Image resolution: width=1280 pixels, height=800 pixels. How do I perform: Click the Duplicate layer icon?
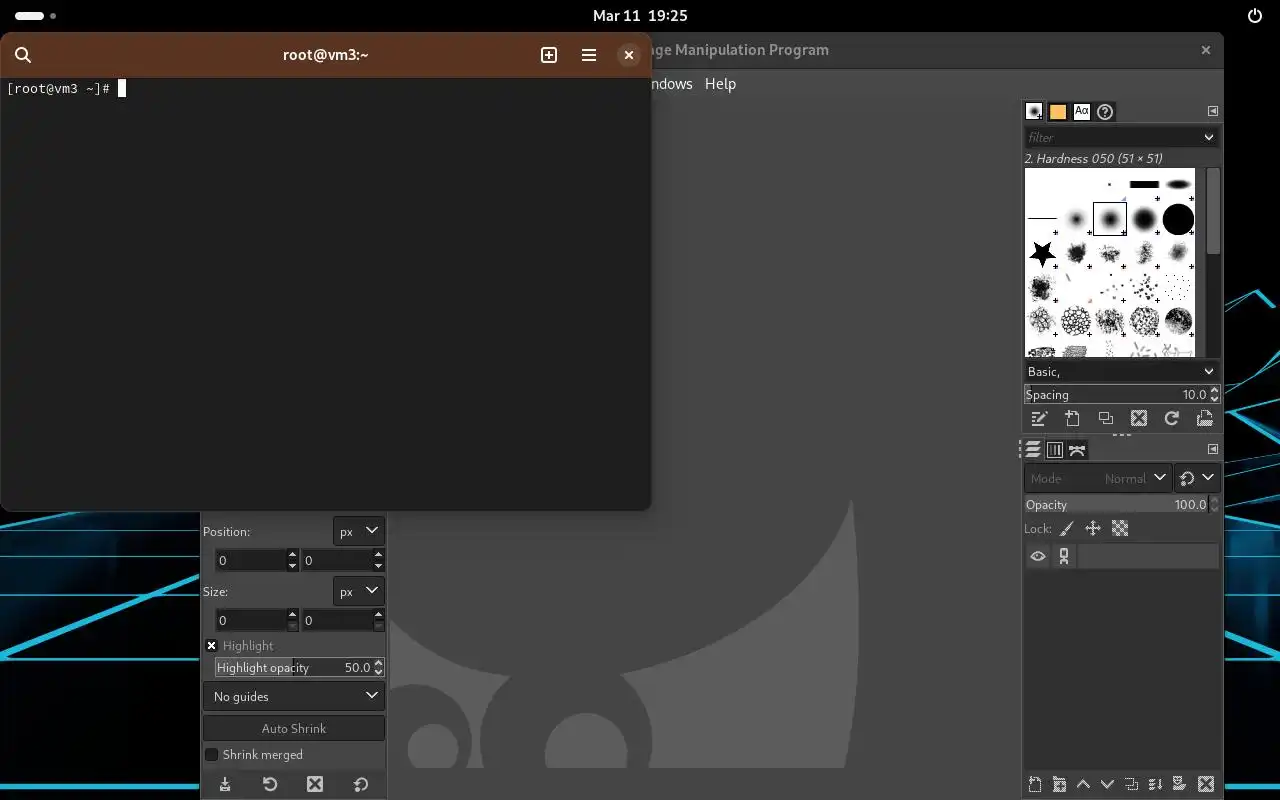[x=1131, y=784]
